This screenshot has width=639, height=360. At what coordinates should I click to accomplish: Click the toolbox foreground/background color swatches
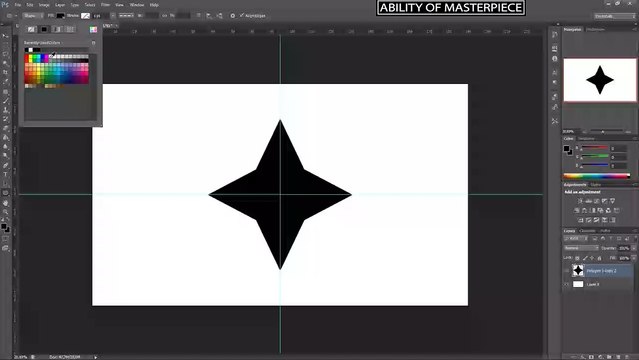pyautogui.click(x=5, y=227)
